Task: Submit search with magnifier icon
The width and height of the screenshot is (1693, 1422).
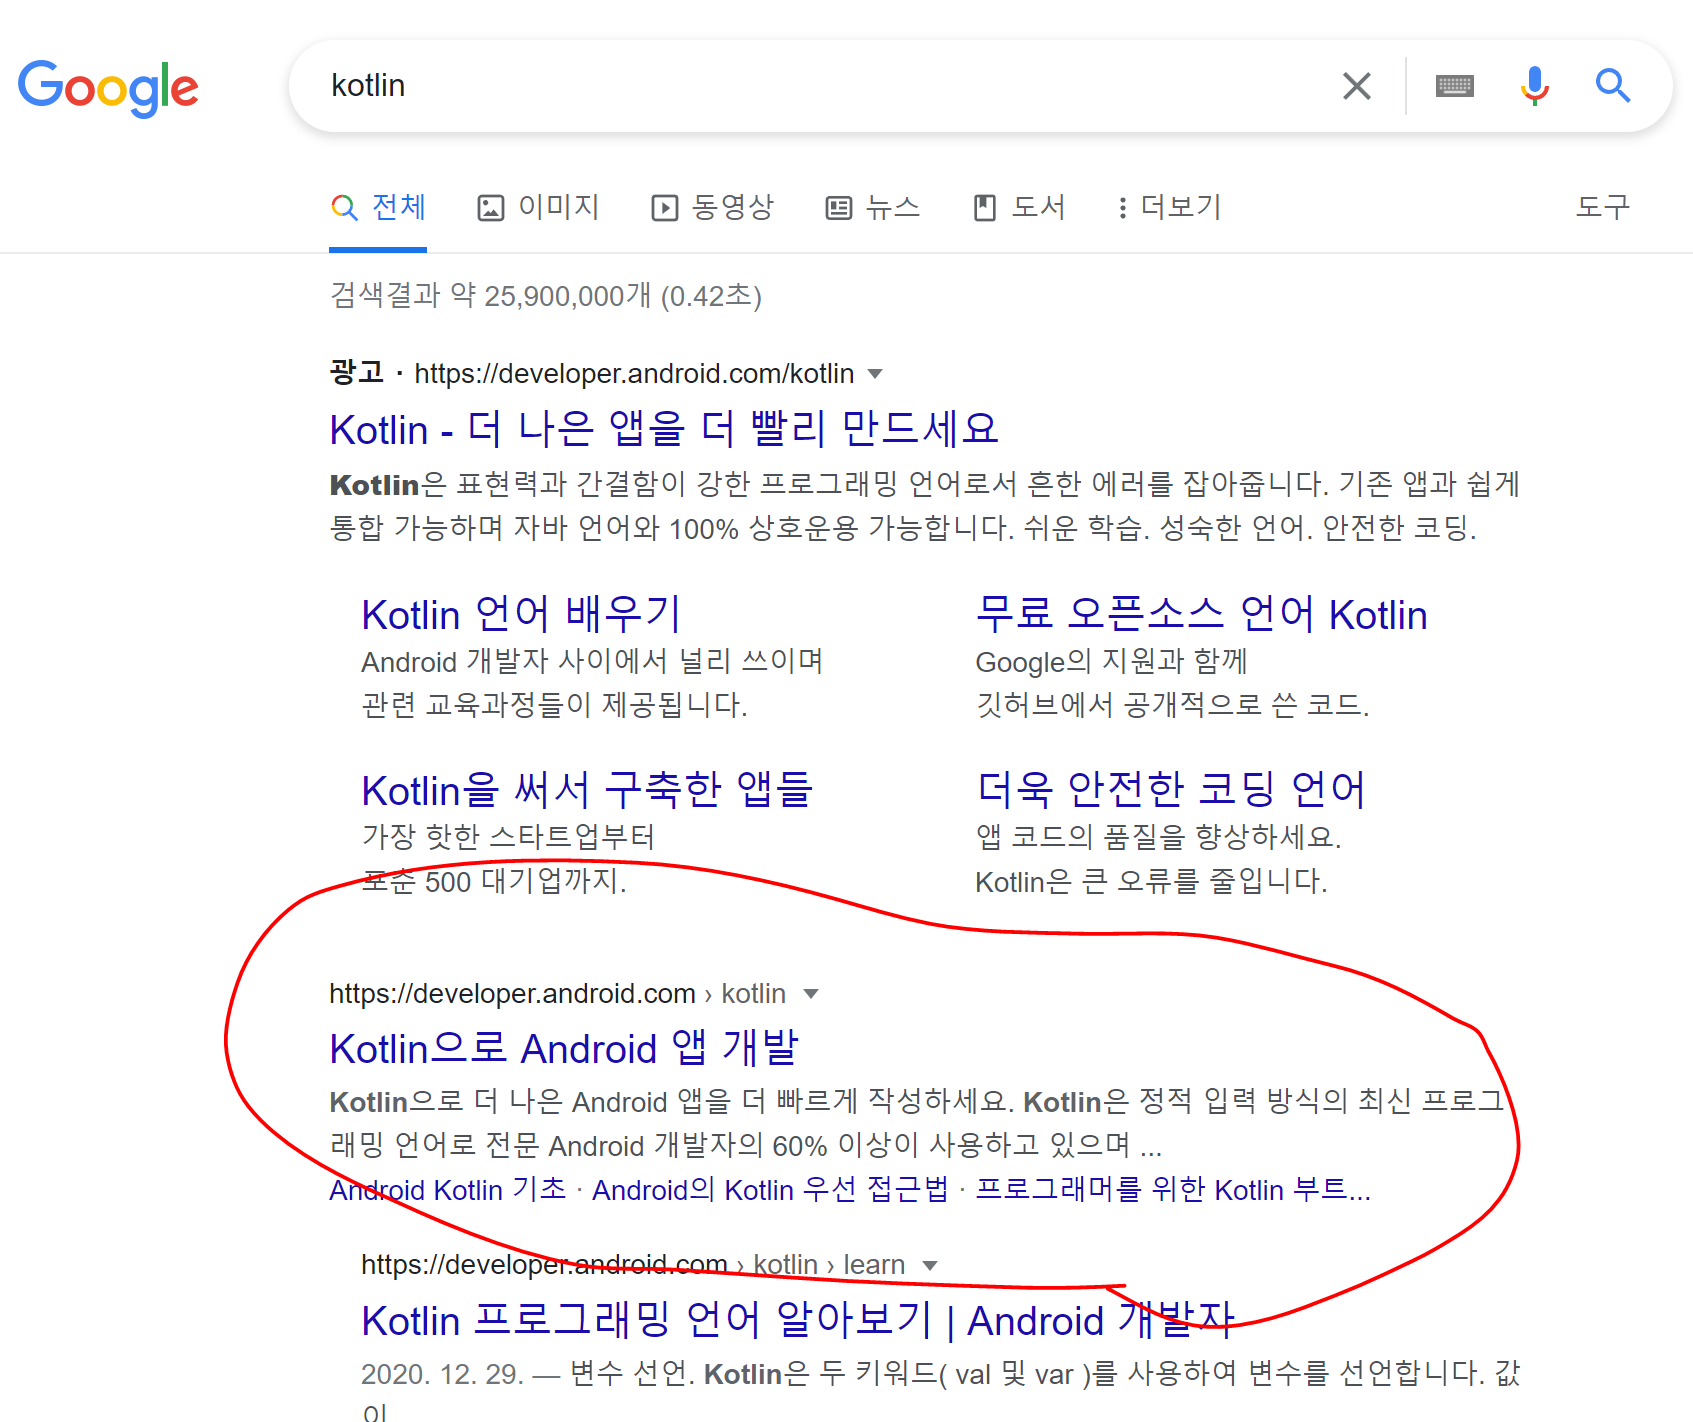Action: click(x=1612, y=86)
